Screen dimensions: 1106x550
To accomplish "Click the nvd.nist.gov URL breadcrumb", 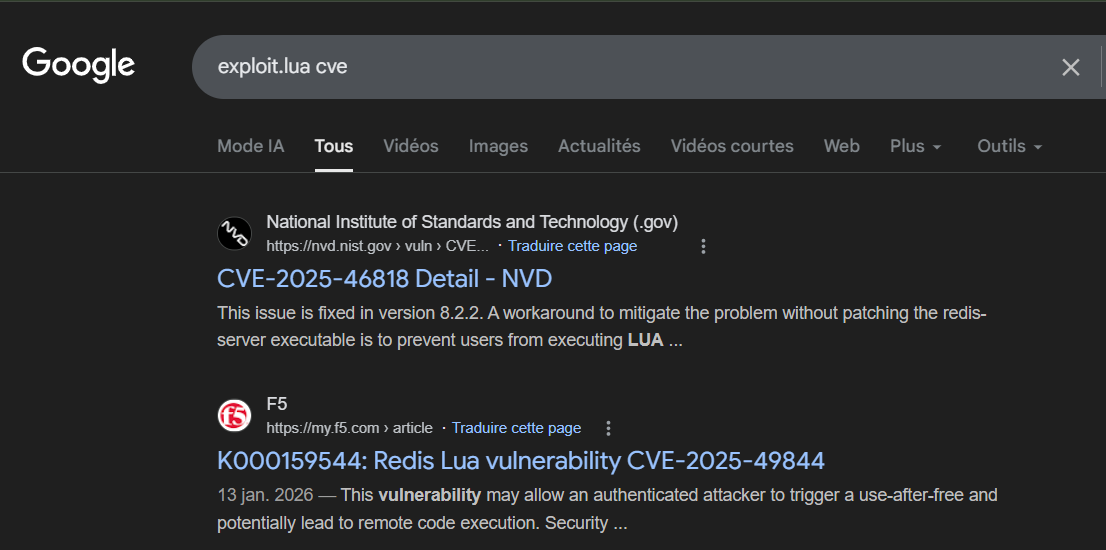I will 377,246.
